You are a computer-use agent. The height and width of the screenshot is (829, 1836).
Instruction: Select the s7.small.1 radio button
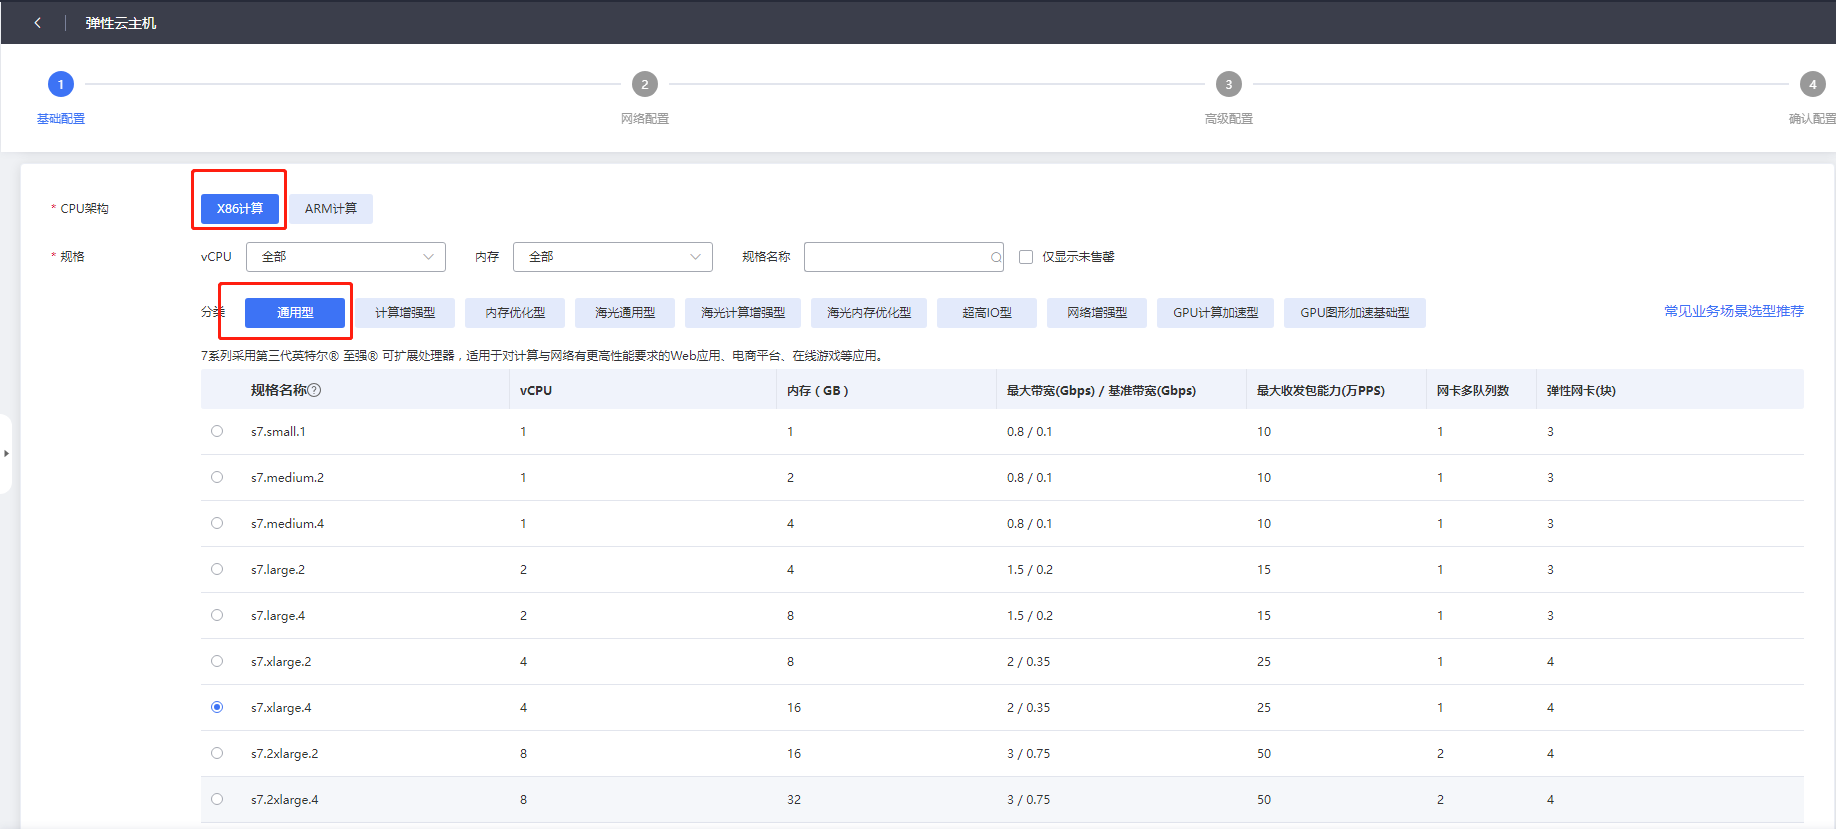point(217,431)
